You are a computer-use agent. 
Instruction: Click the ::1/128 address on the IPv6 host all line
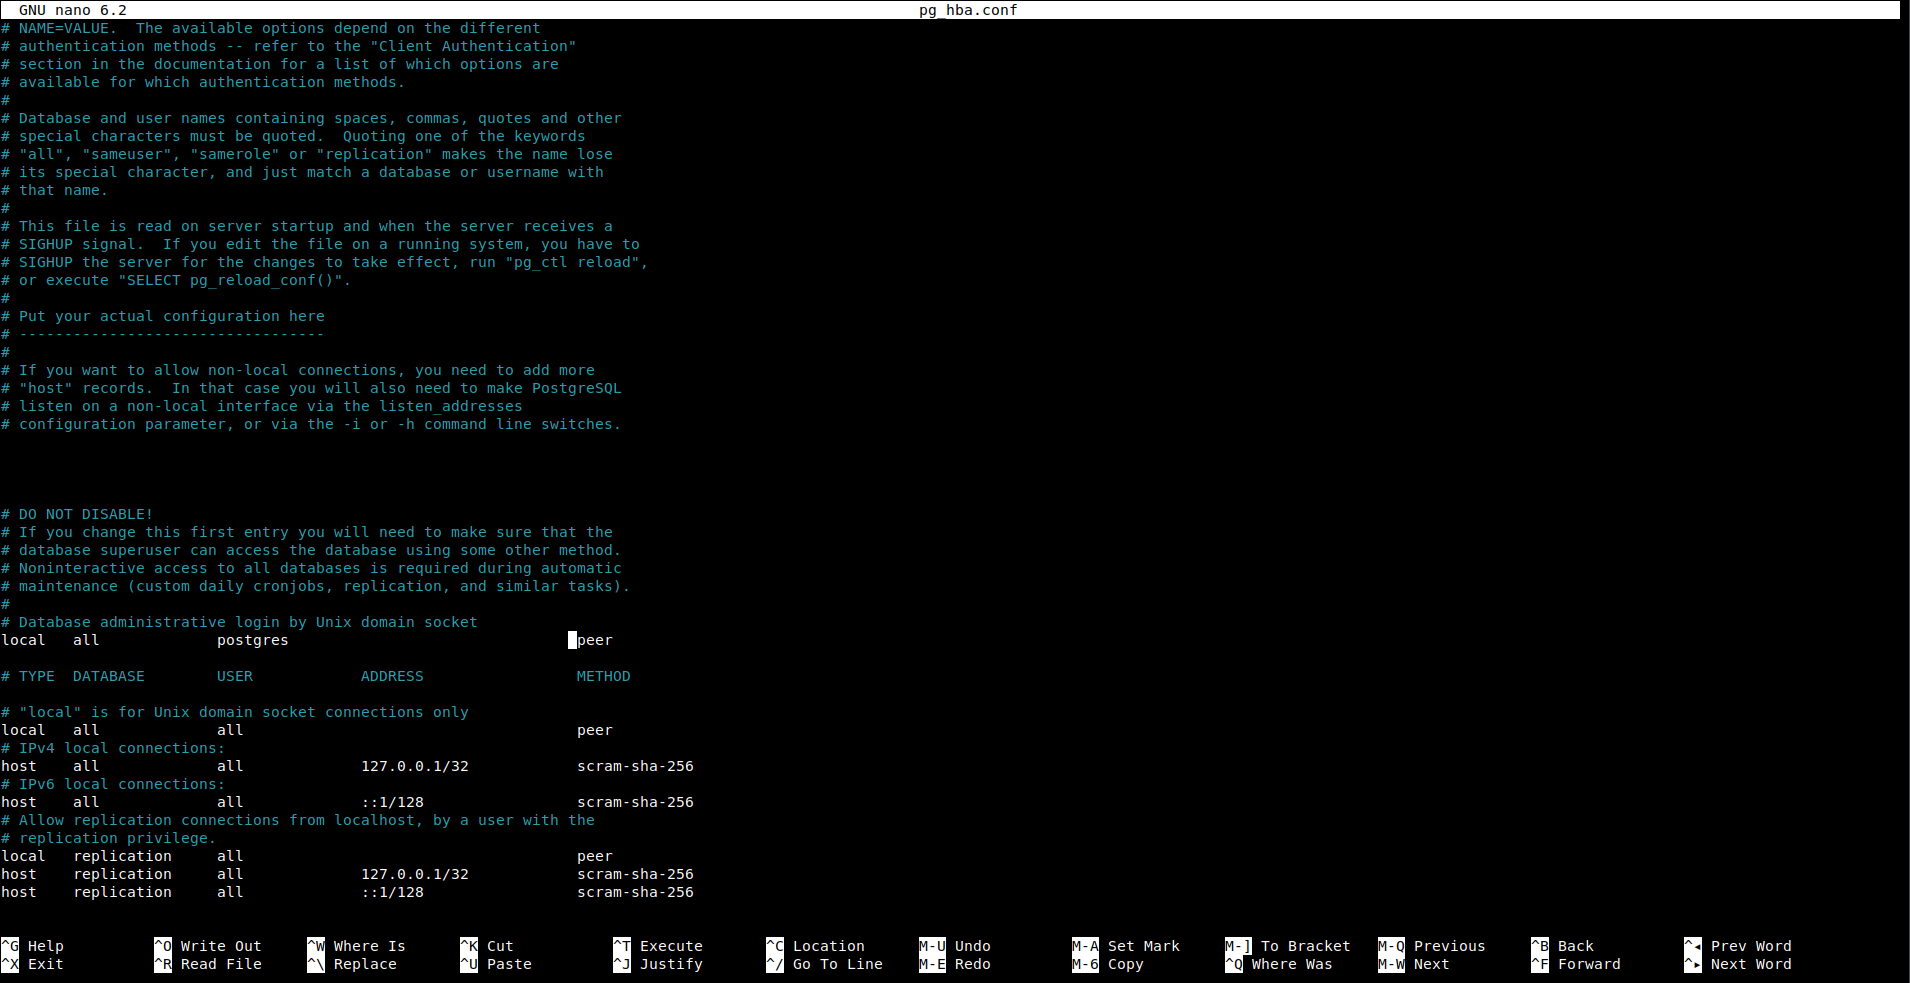[392, 802]
